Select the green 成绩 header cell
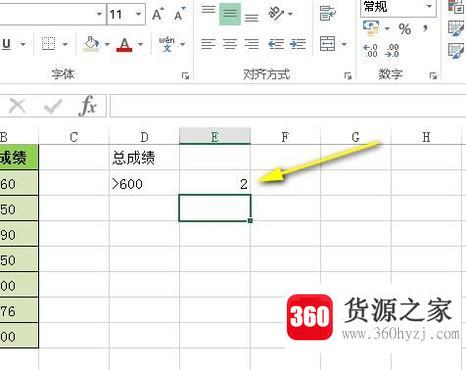 click(19, 157)
